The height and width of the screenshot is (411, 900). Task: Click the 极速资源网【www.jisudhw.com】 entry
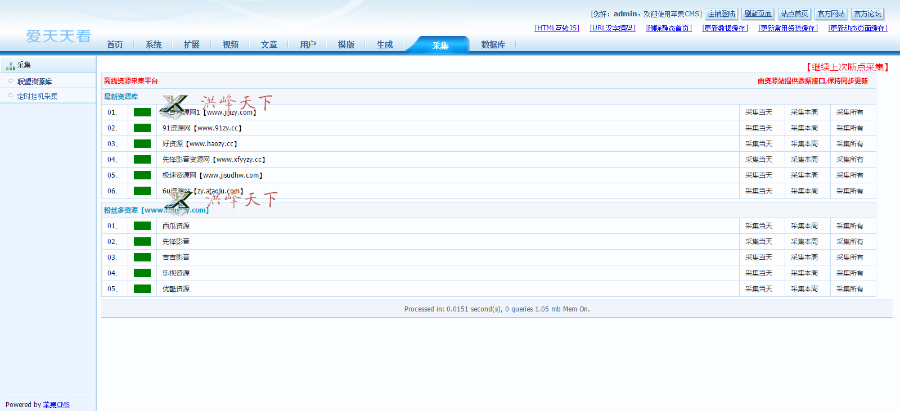(x=214, y=175)
